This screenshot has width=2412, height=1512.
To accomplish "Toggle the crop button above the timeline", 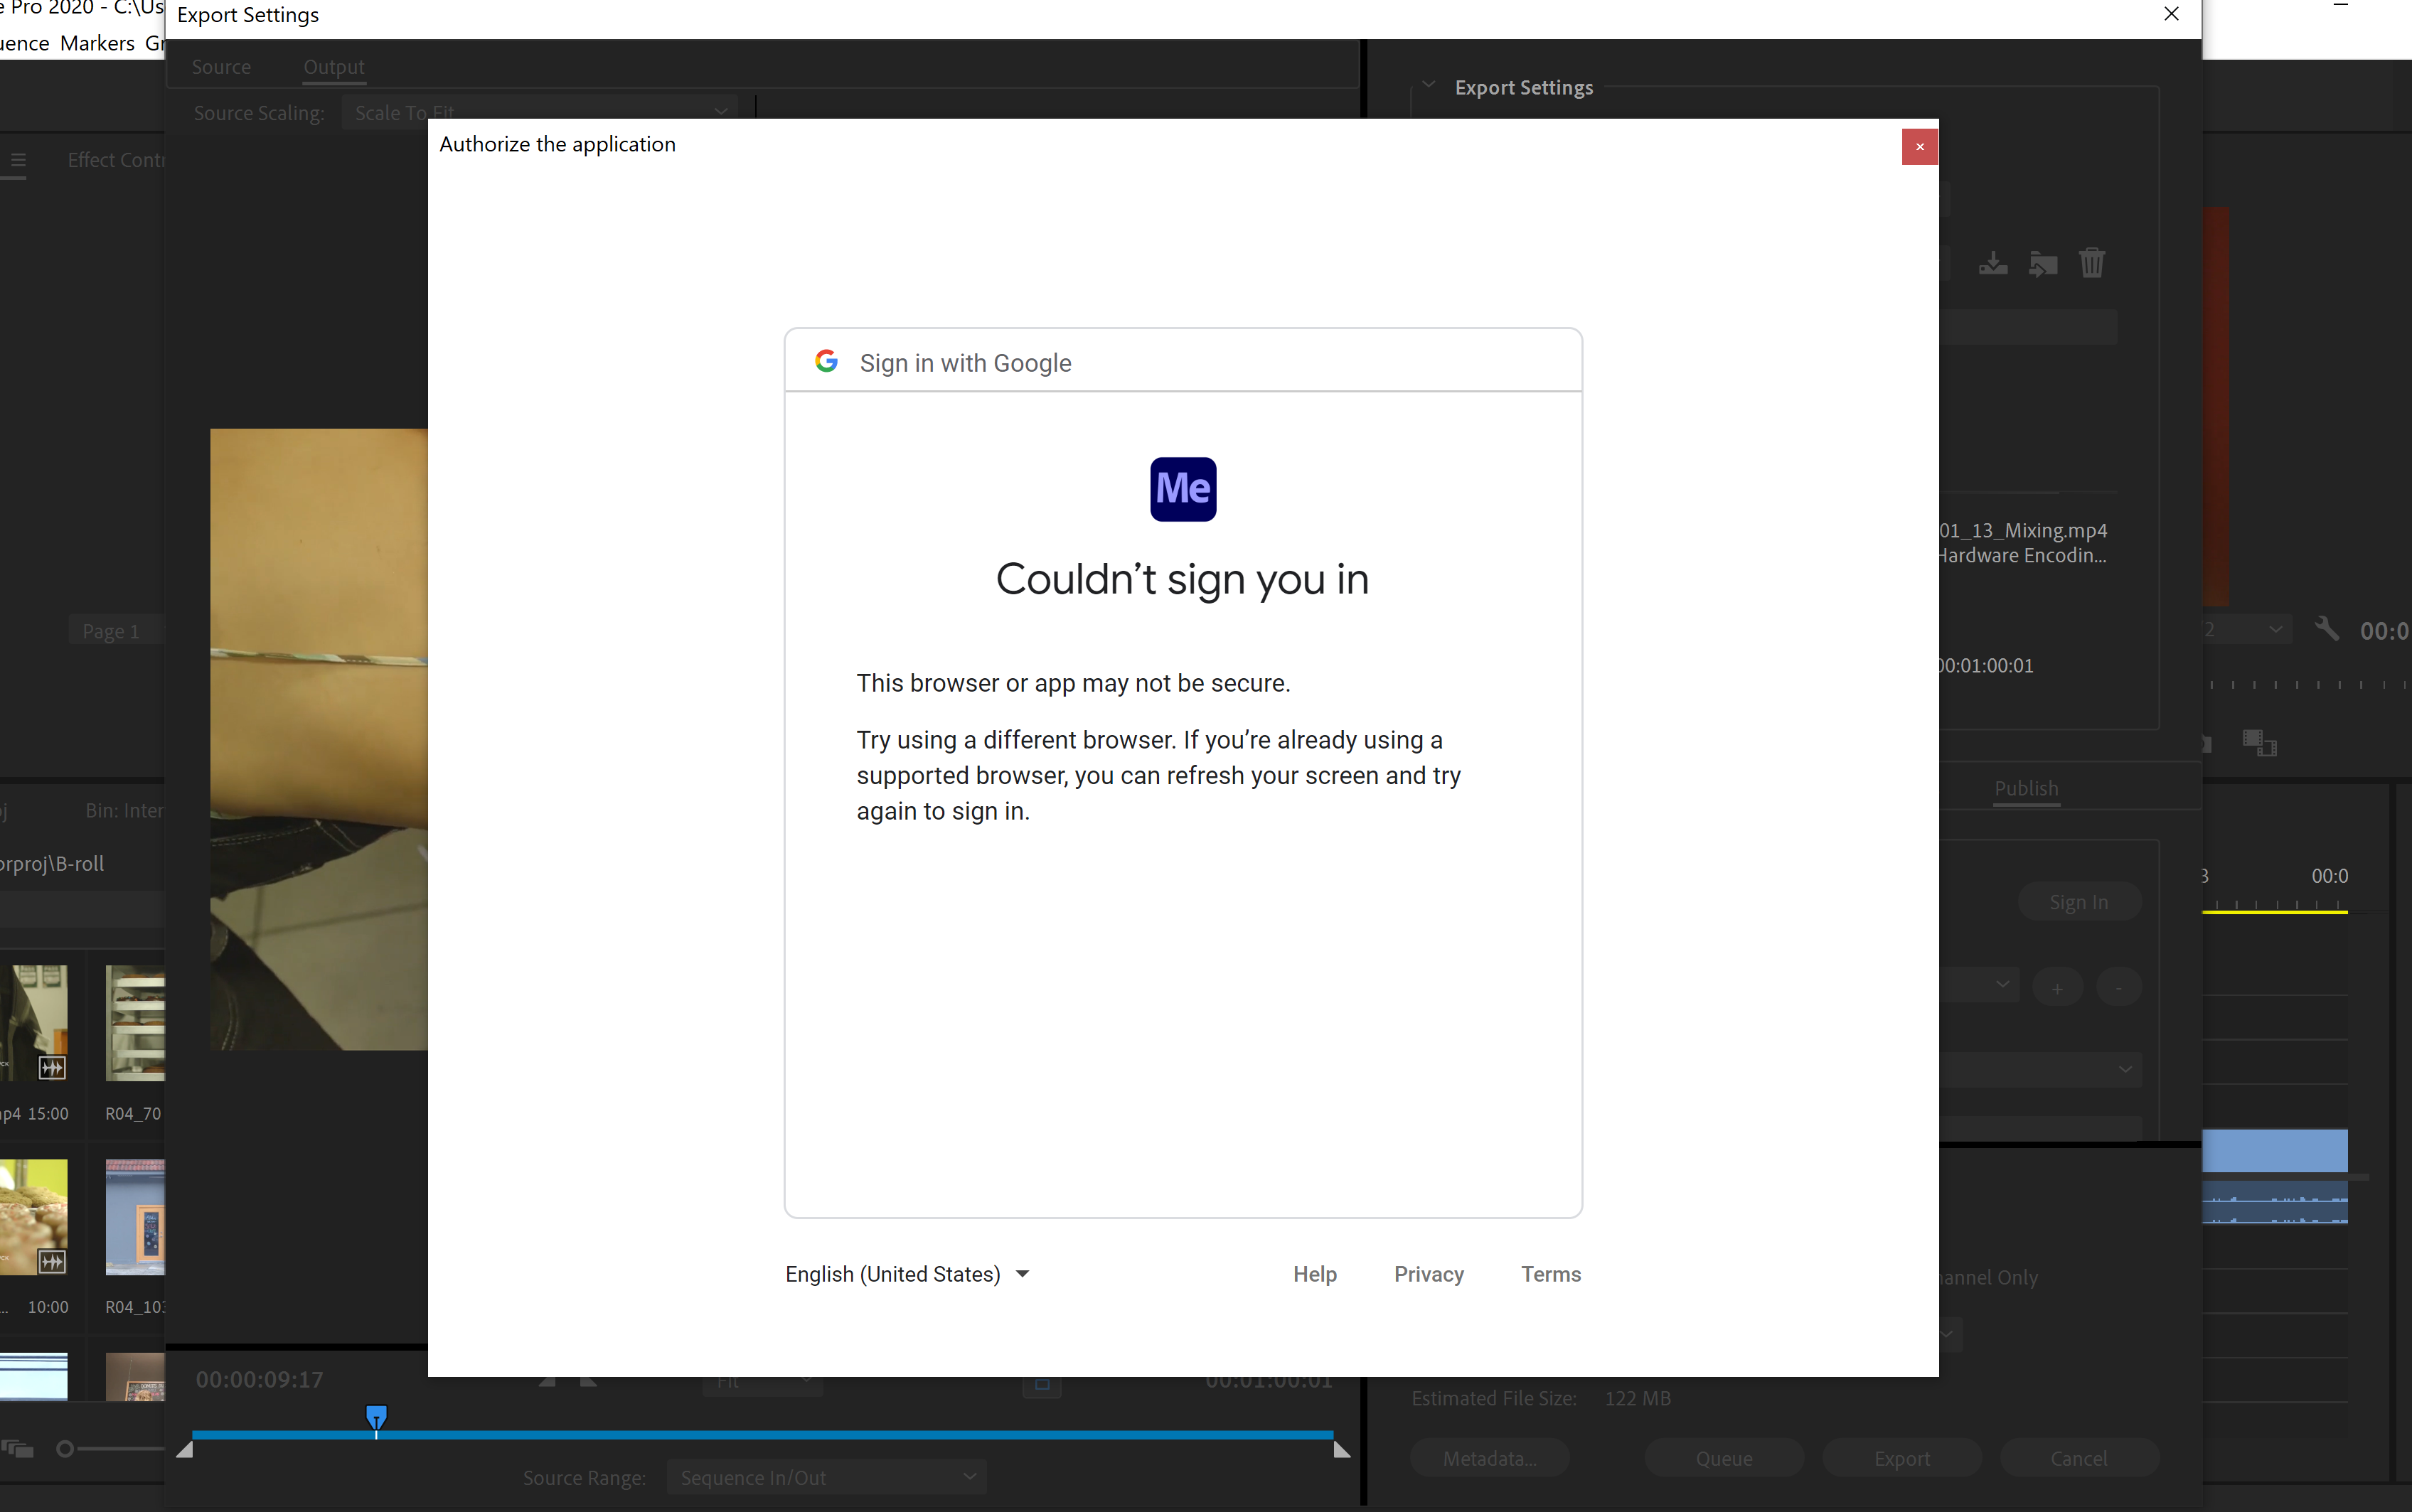I will 1040,1386.
